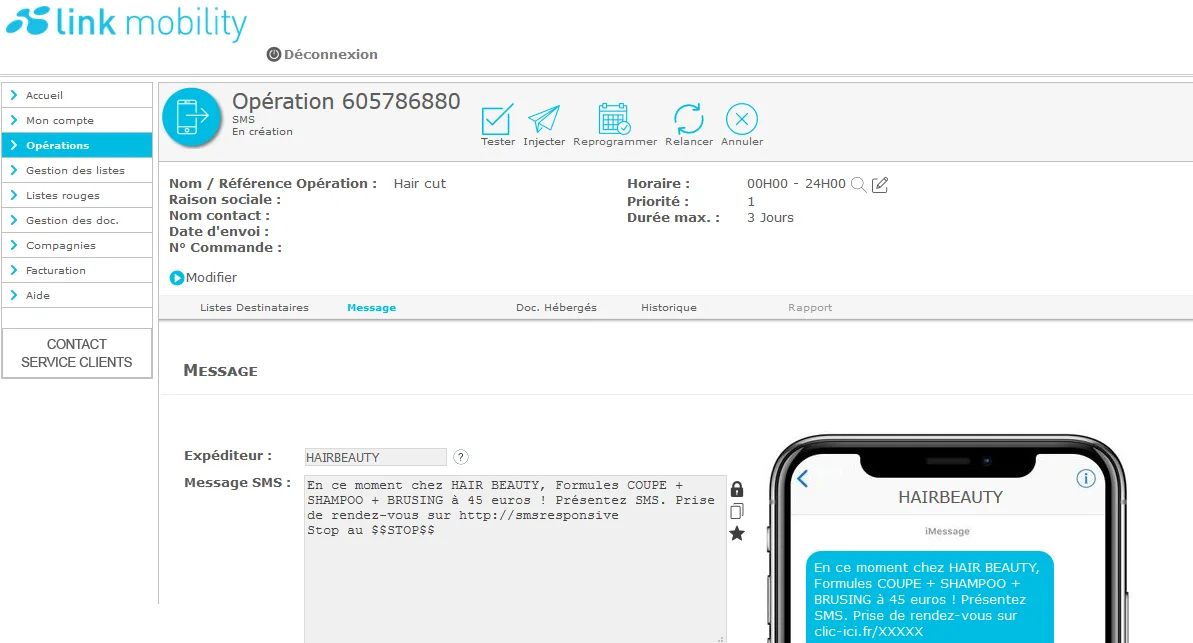1193x643 pixels.
Task: Click the Expéditeur HAIRBEAUTY field
Action: click(x=375, y=457)
